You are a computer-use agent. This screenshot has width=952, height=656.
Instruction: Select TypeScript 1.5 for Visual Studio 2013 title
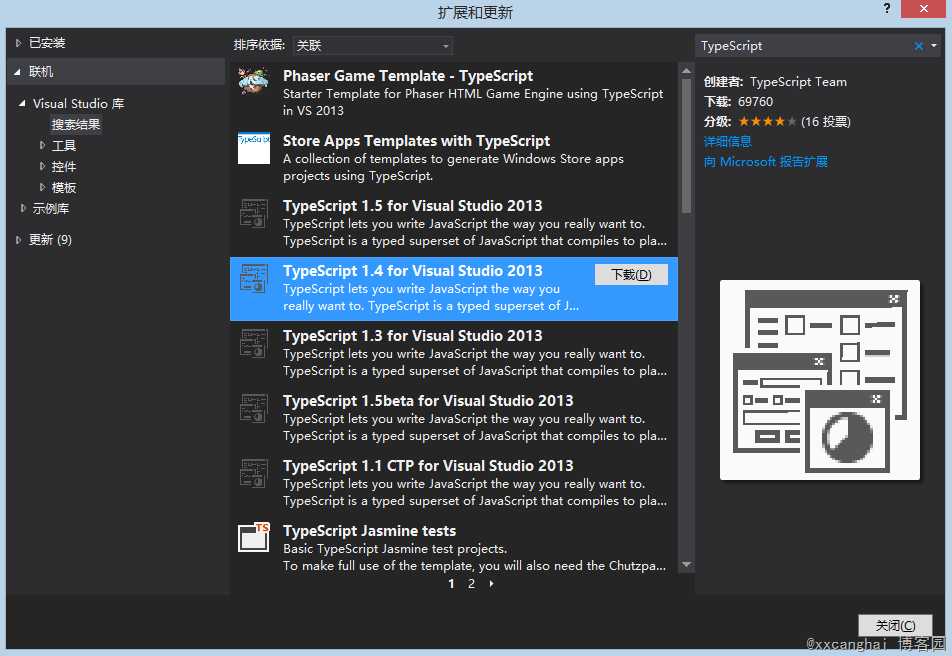pyautogui.click(x=413, y=206)
